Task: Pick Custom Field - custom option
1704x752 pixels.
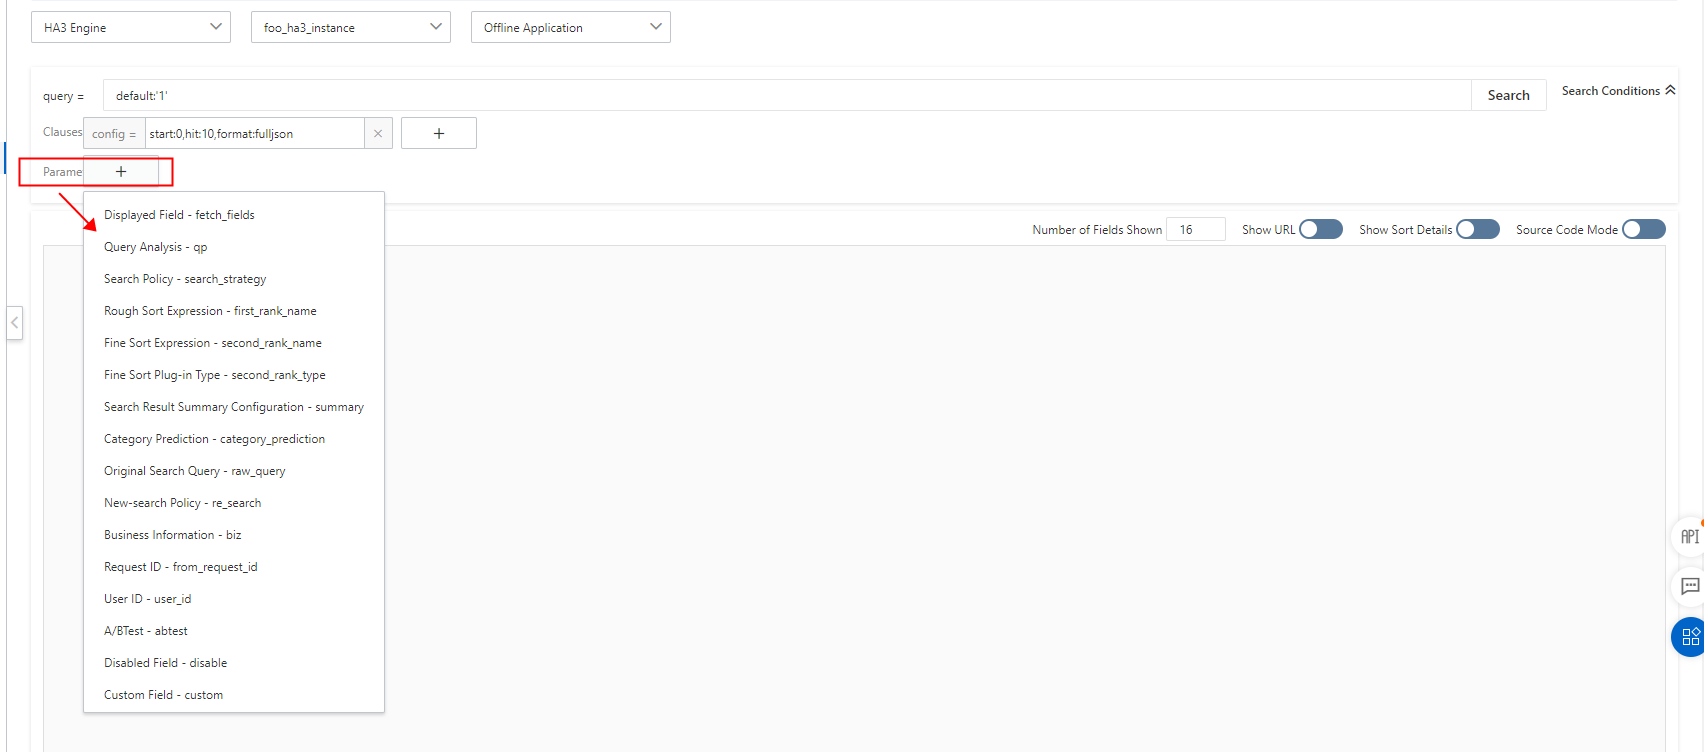Action: click(234, 695)
